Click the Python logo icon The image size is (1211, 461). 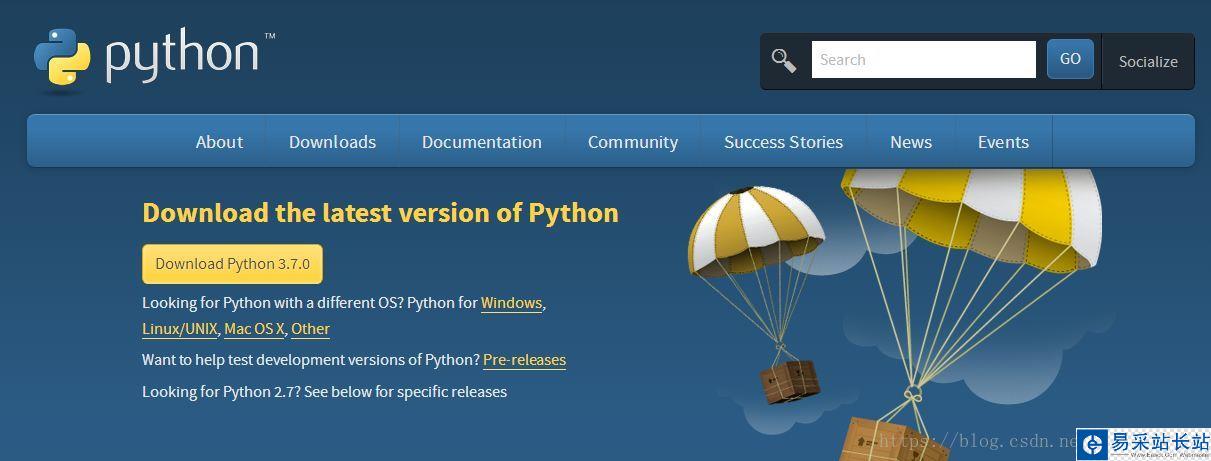tap(62, 58)
